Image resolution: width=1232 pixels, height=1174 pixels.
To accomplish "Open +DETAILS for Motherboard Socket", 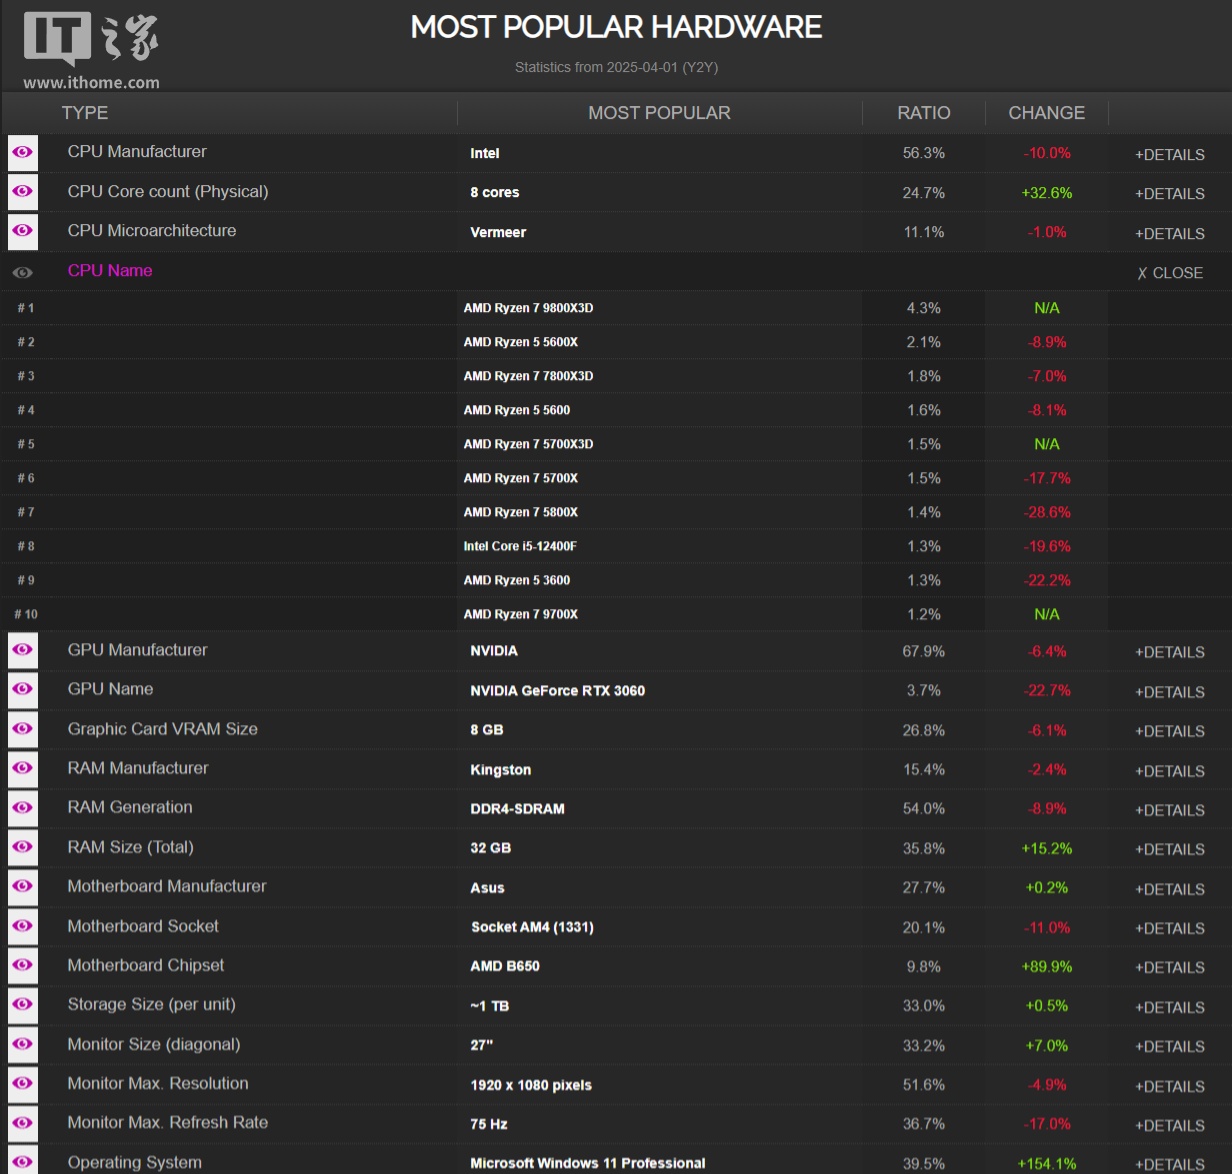I will coord(1169,928).
